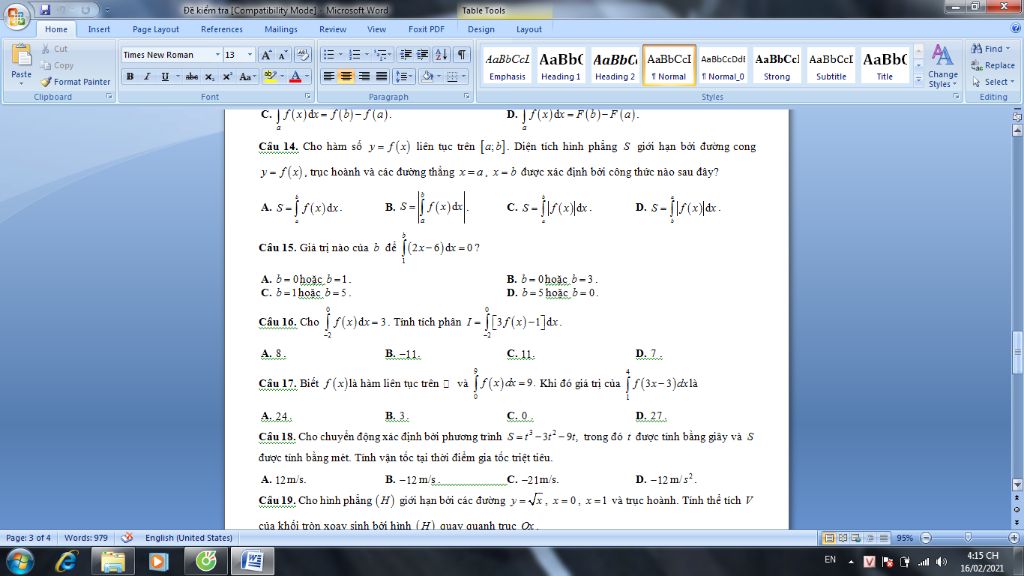Apply Emphasis style
The image size is (1024, 576).
(x=507, y=65)
